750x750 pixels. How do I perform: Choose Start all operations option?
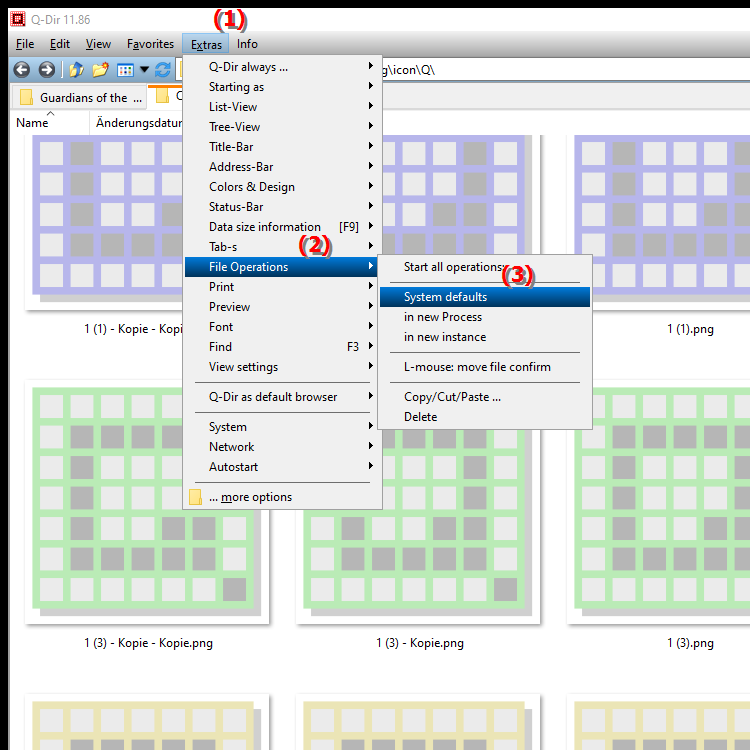[485, 267]
